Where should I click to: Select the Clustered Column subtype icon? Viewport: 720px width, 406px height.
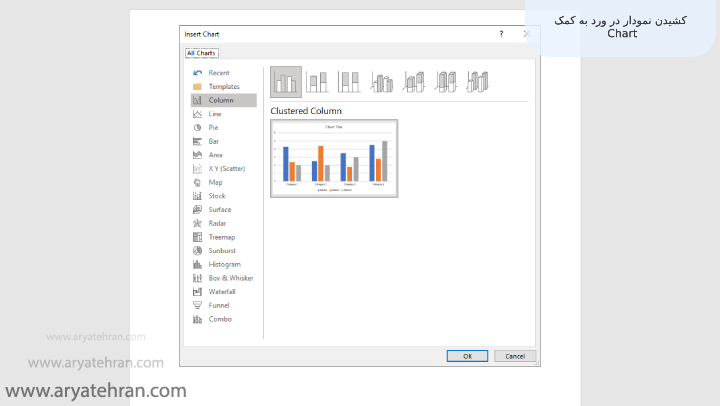pyautogui.click(x=286, y=82)
